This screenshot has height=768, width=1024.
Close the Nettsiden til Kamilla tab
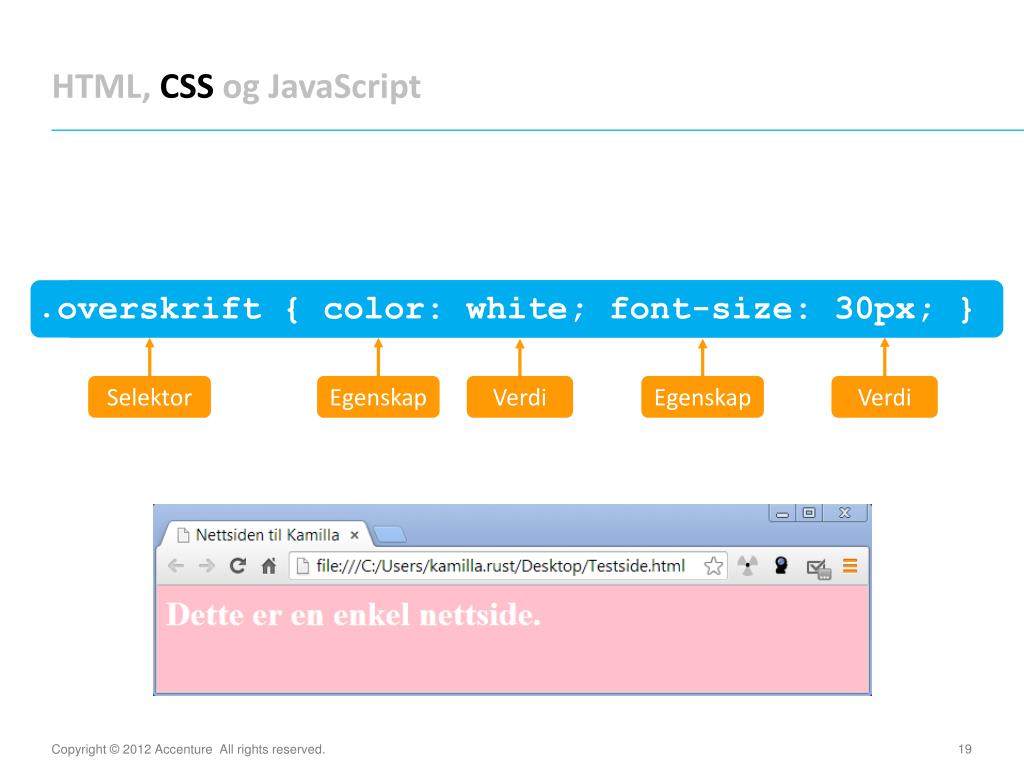pos(355,536)
